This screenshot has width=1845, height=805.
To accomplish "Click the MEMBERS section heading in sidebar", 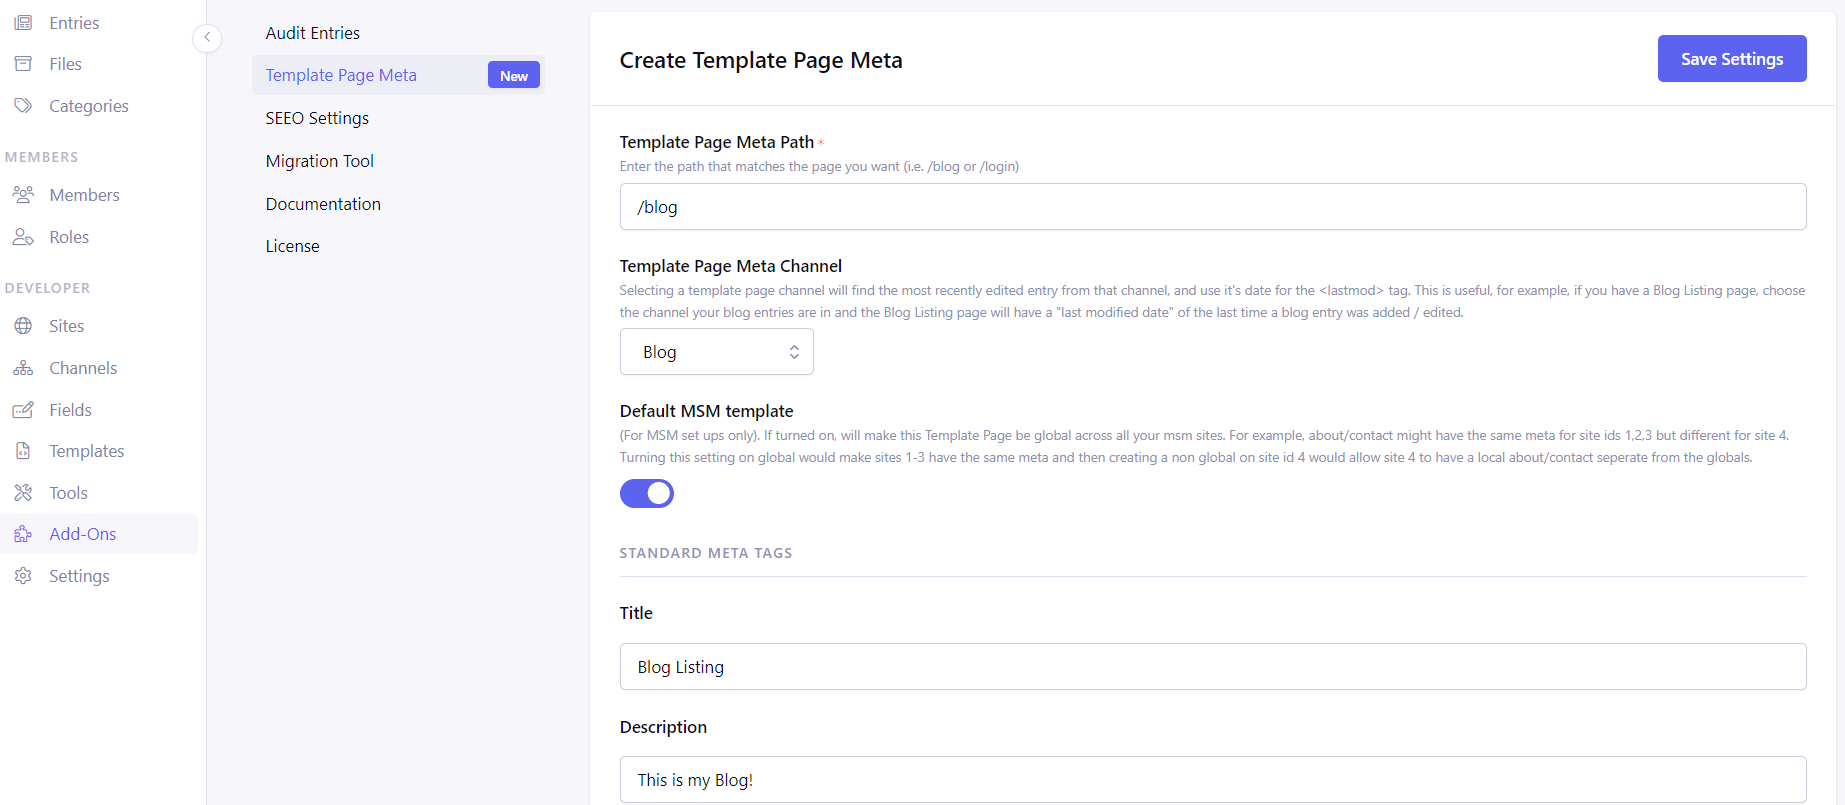I will coord(41,157).
